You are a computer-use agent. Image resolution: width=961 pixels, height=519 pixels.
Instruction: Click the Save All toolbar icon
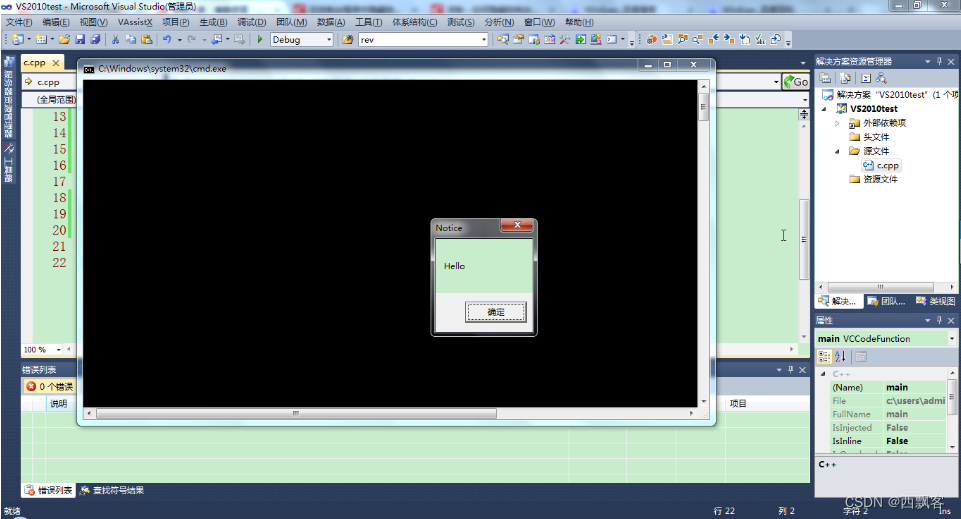(95, 39)
